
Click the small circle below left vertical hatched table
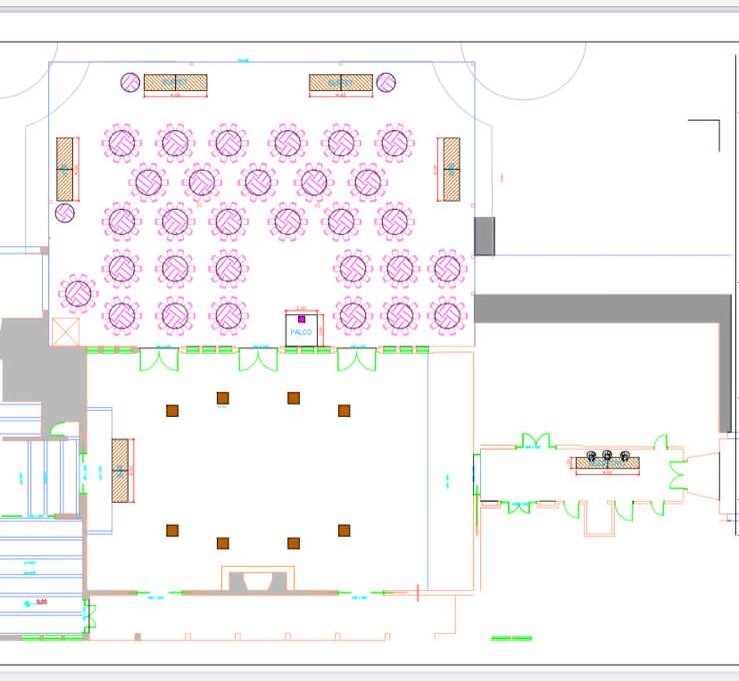(x=65, y=213)
